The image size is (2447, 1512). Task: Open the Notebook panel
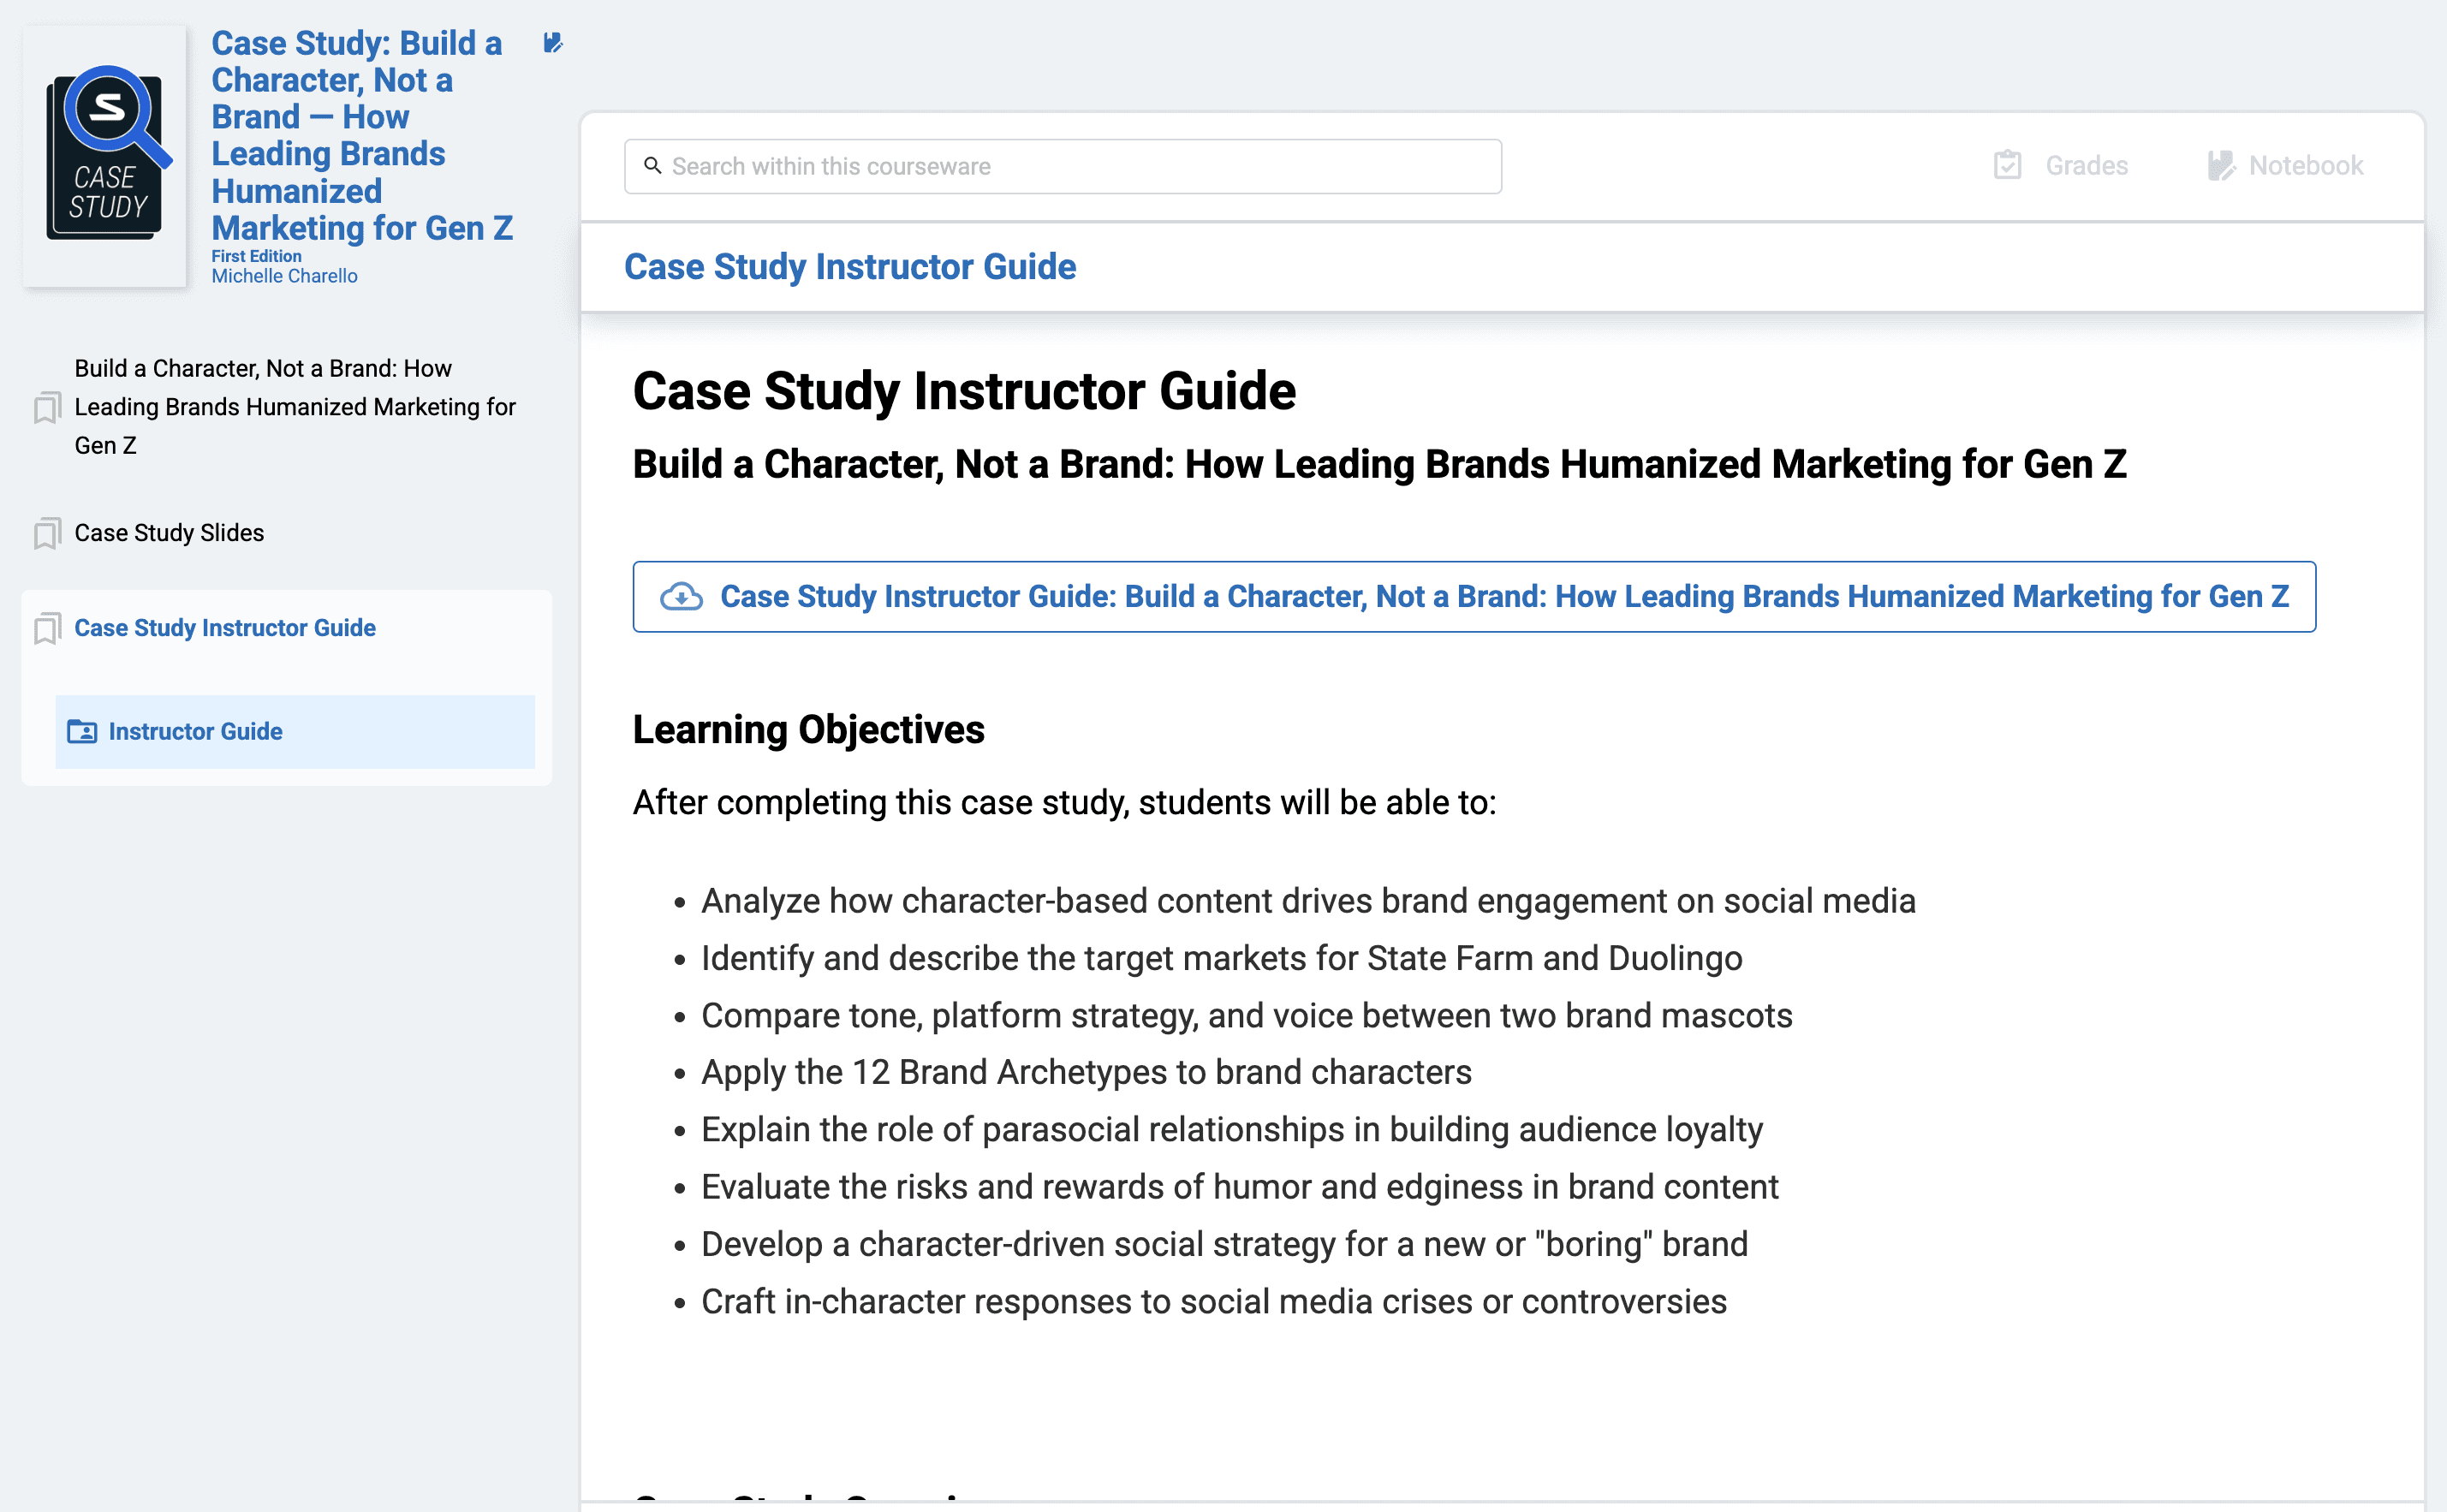pos(2305,165)
